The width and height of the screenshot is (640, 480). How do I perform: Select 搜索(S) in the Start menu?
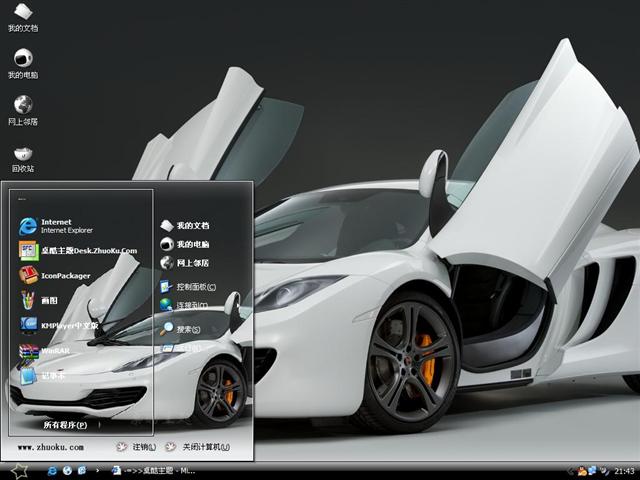[x=187, y=328]
